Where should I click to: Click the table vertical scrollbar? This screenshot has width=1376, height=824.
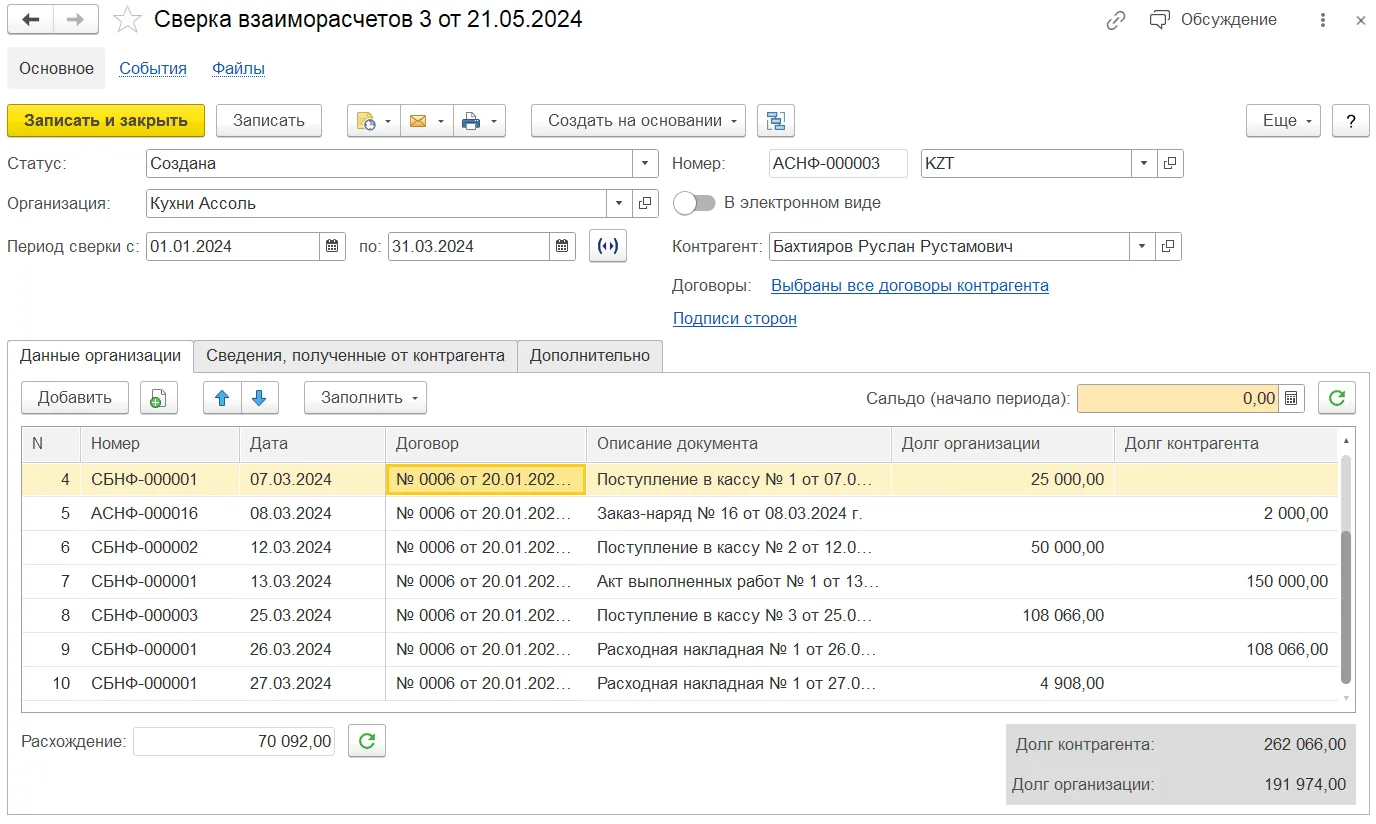pyautogui.click(x=1346, y=568)
